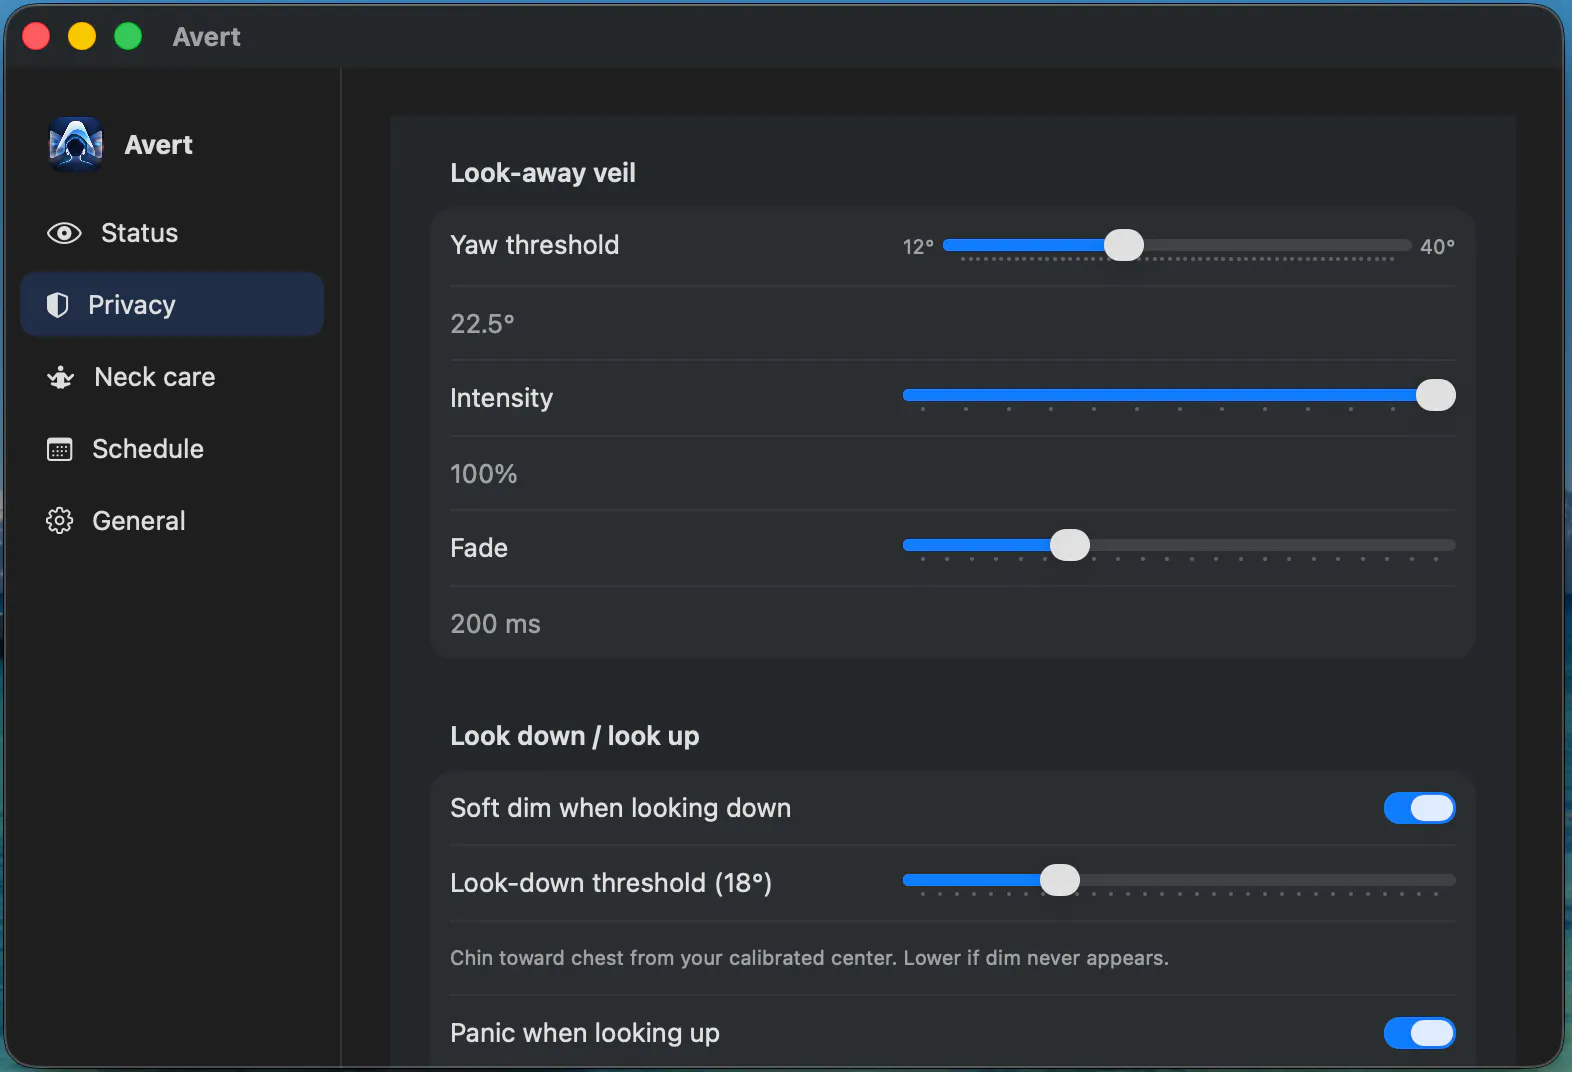
Task: Open the Schedule section
Action: click(172, 449)
